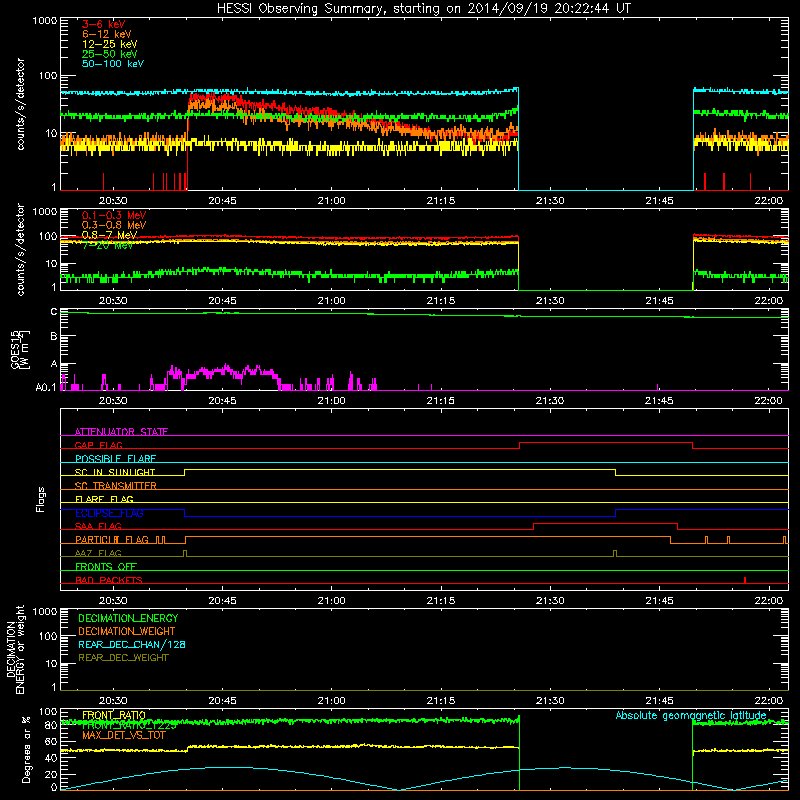Select the 50-100 keV legend label

113,64
